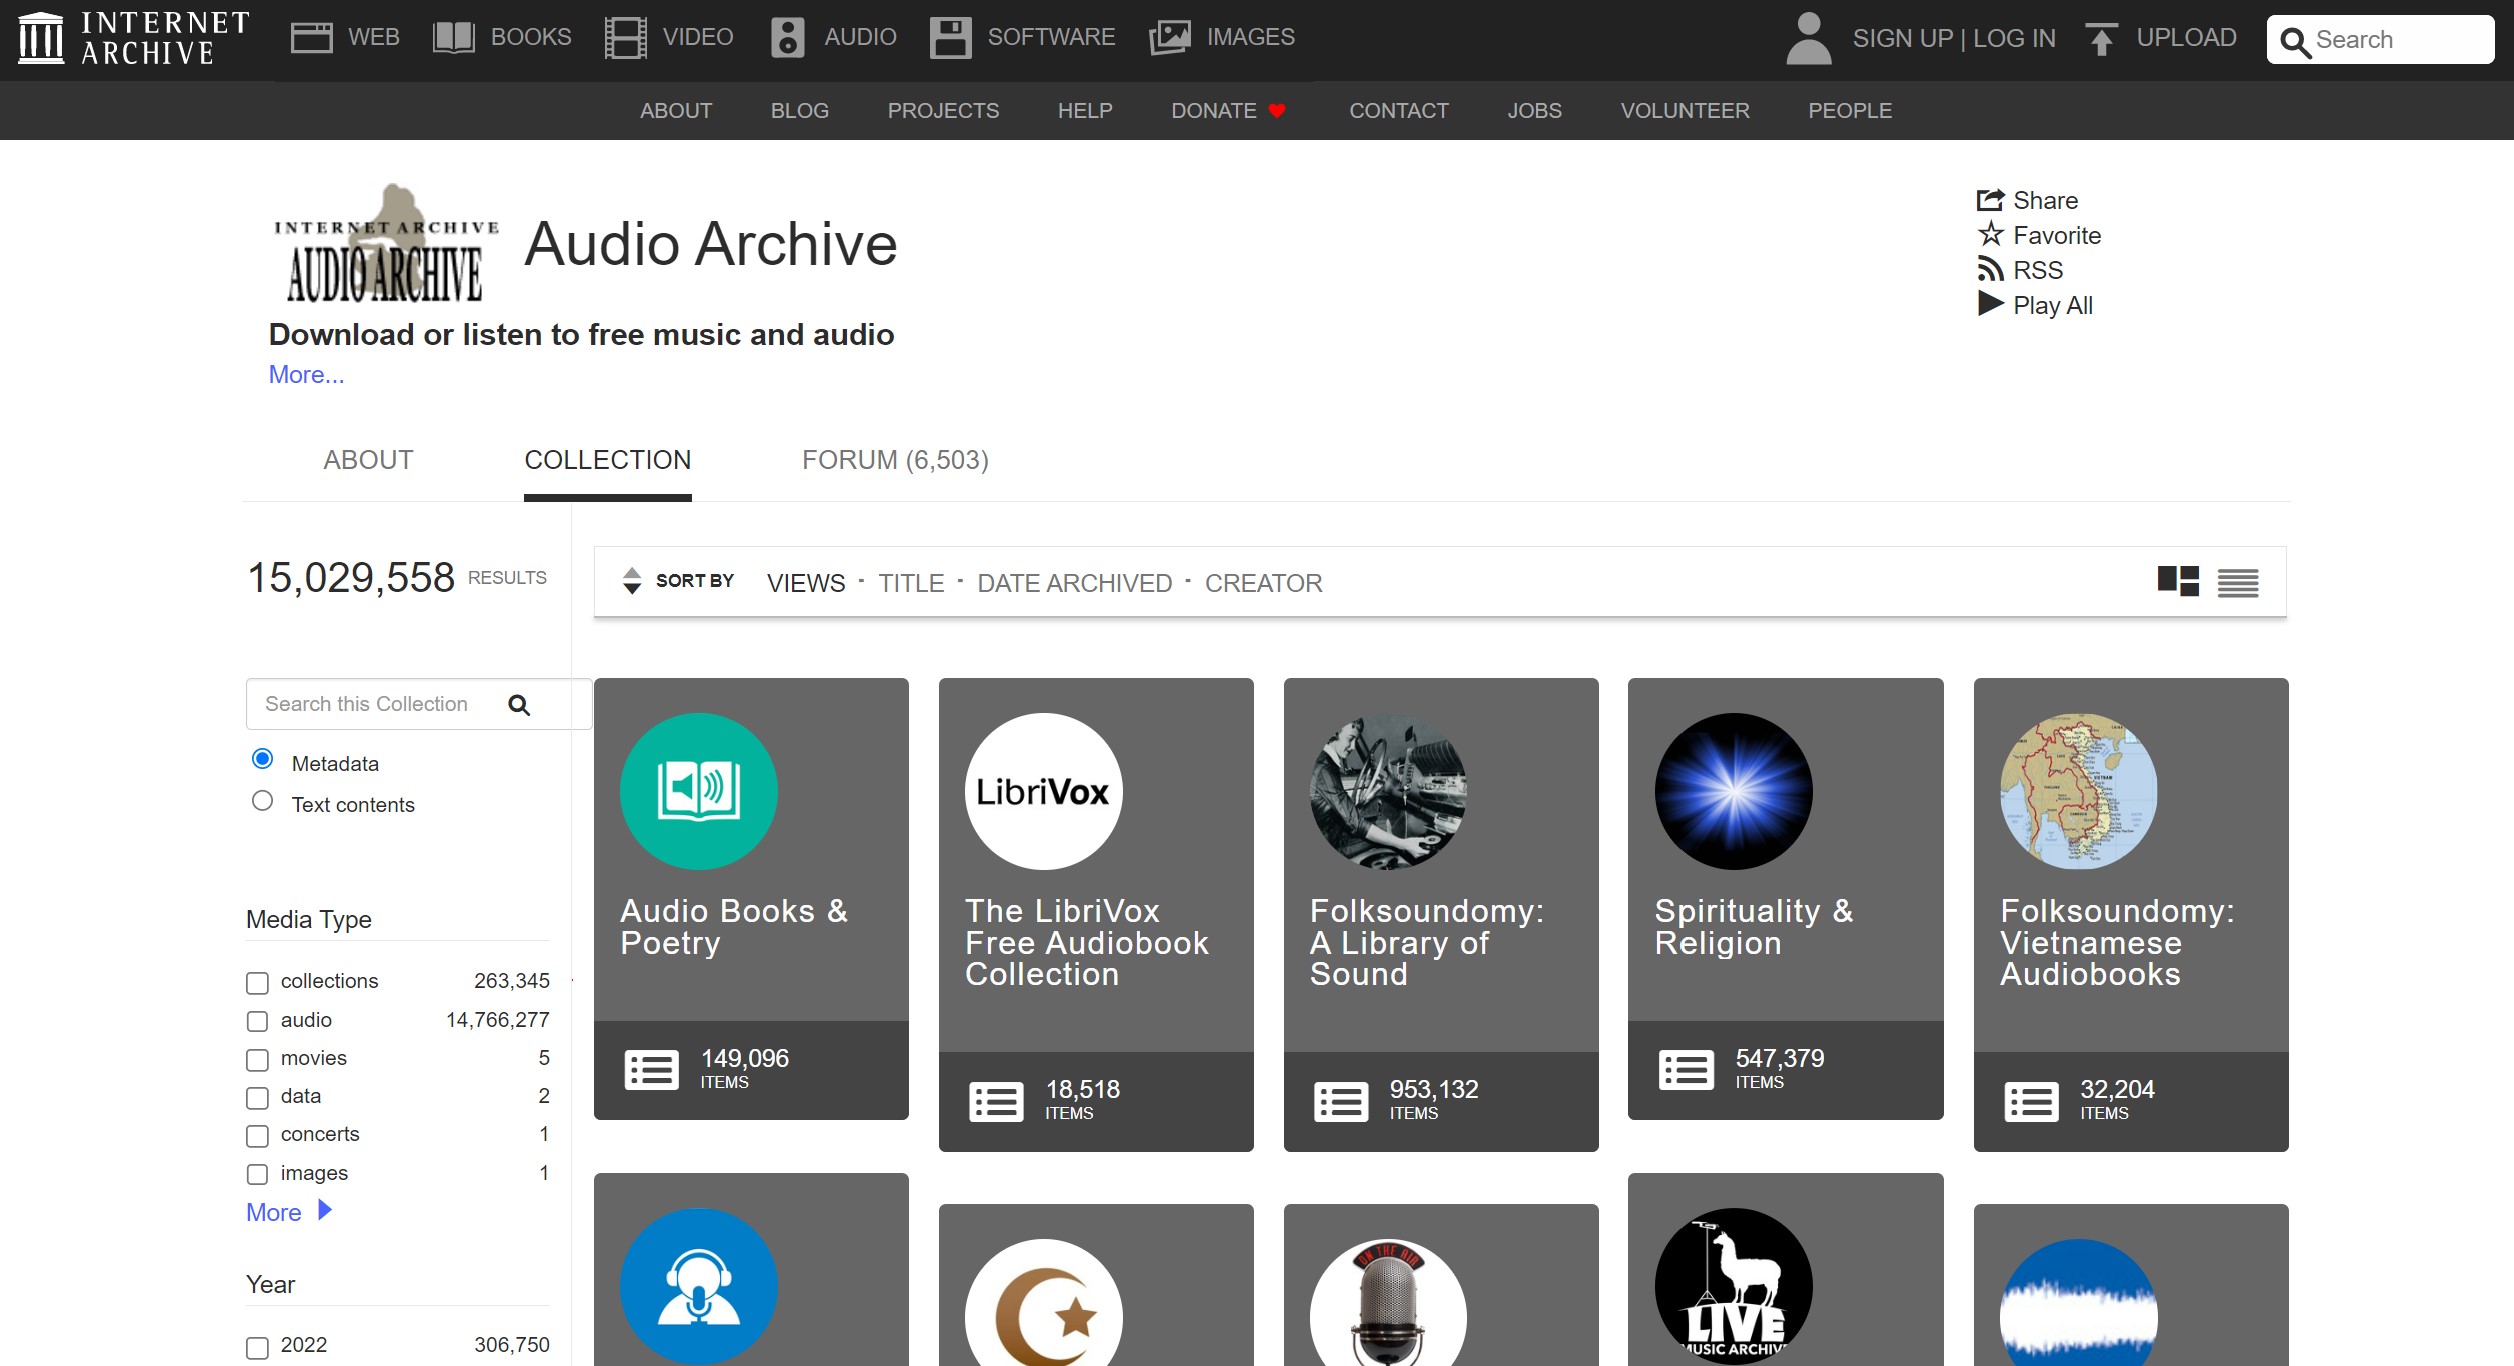Viewport: 2514px width, 1366px height.
Task: Select the Metadata radio button
Action: (x=262, y=759)
